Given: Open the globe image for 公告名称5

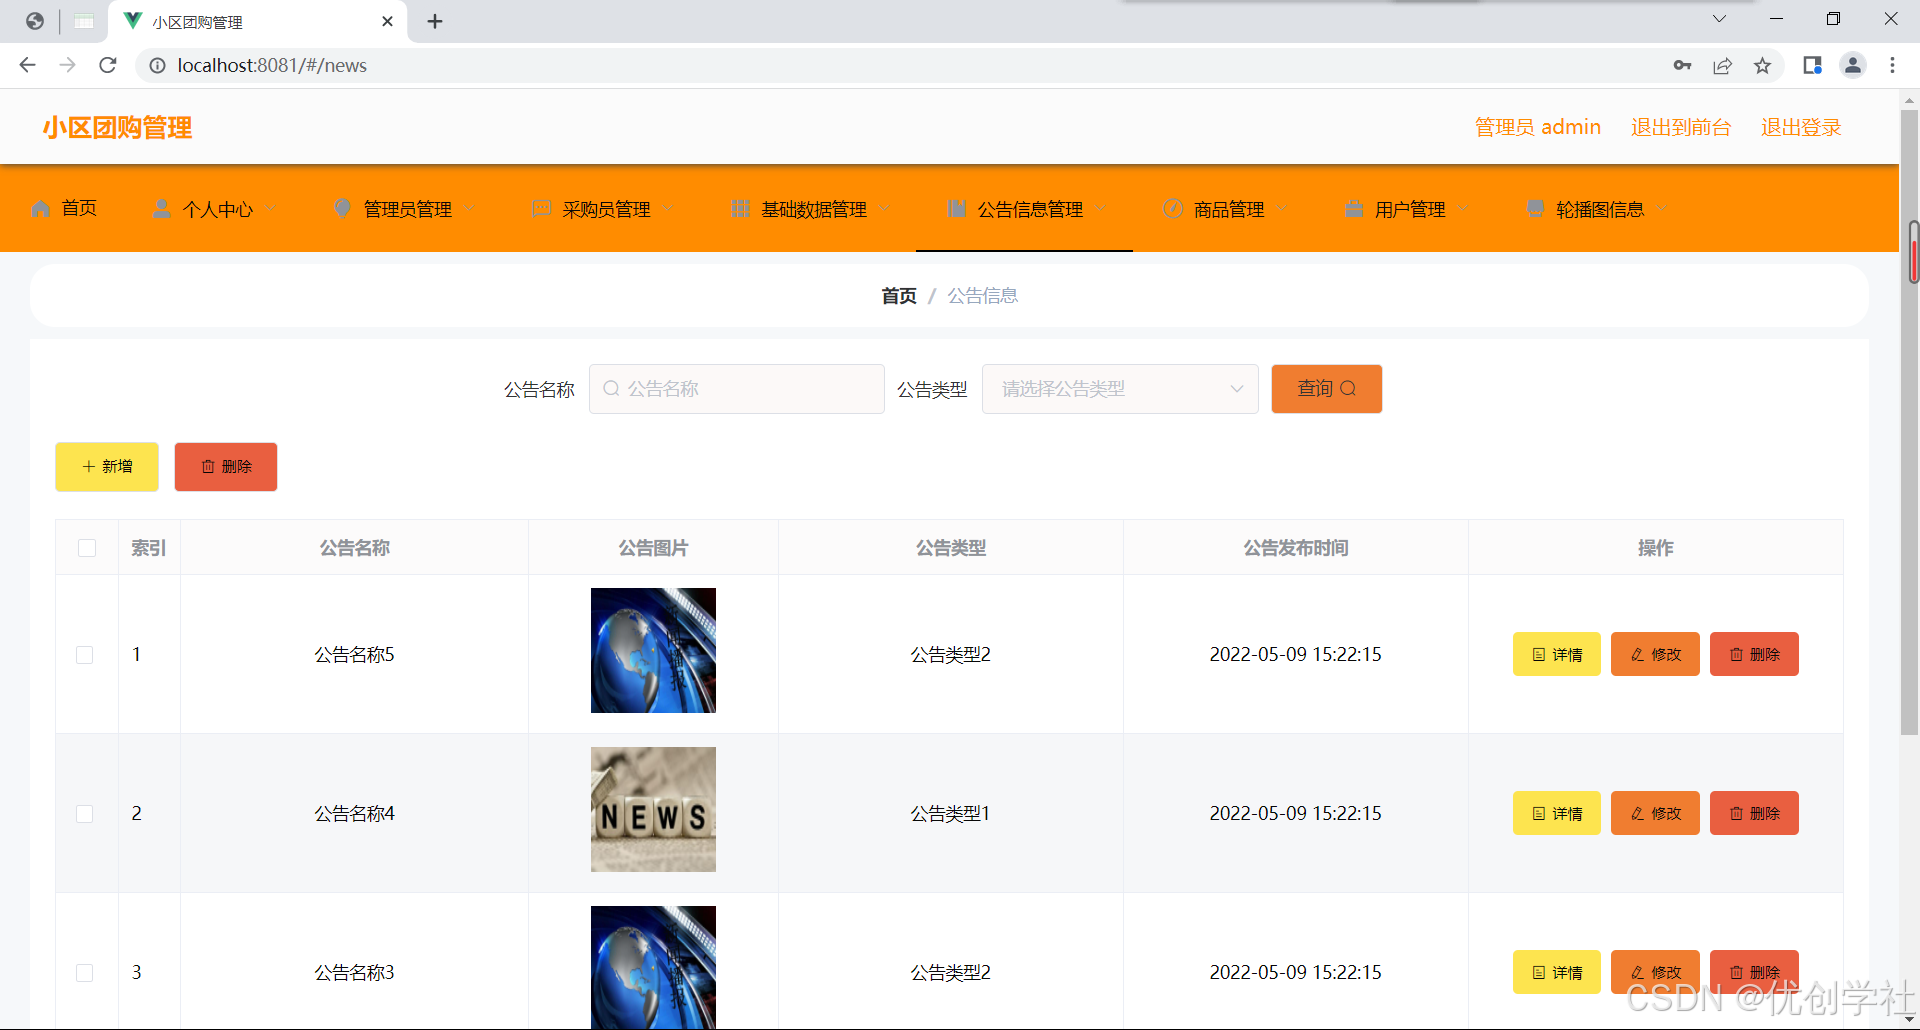Looking at the screenshot, I should click(x=653, y=650).
